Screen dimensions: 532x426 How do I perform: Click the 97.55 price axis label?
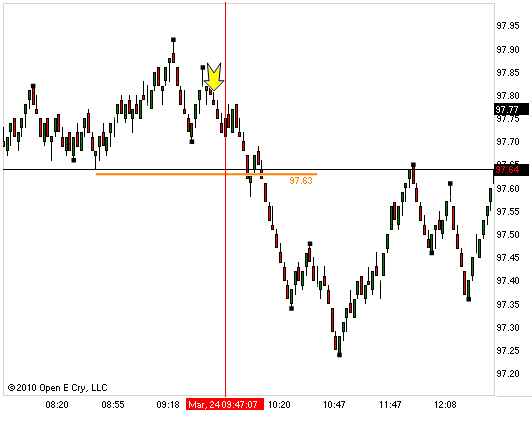(x=508, y=212)
